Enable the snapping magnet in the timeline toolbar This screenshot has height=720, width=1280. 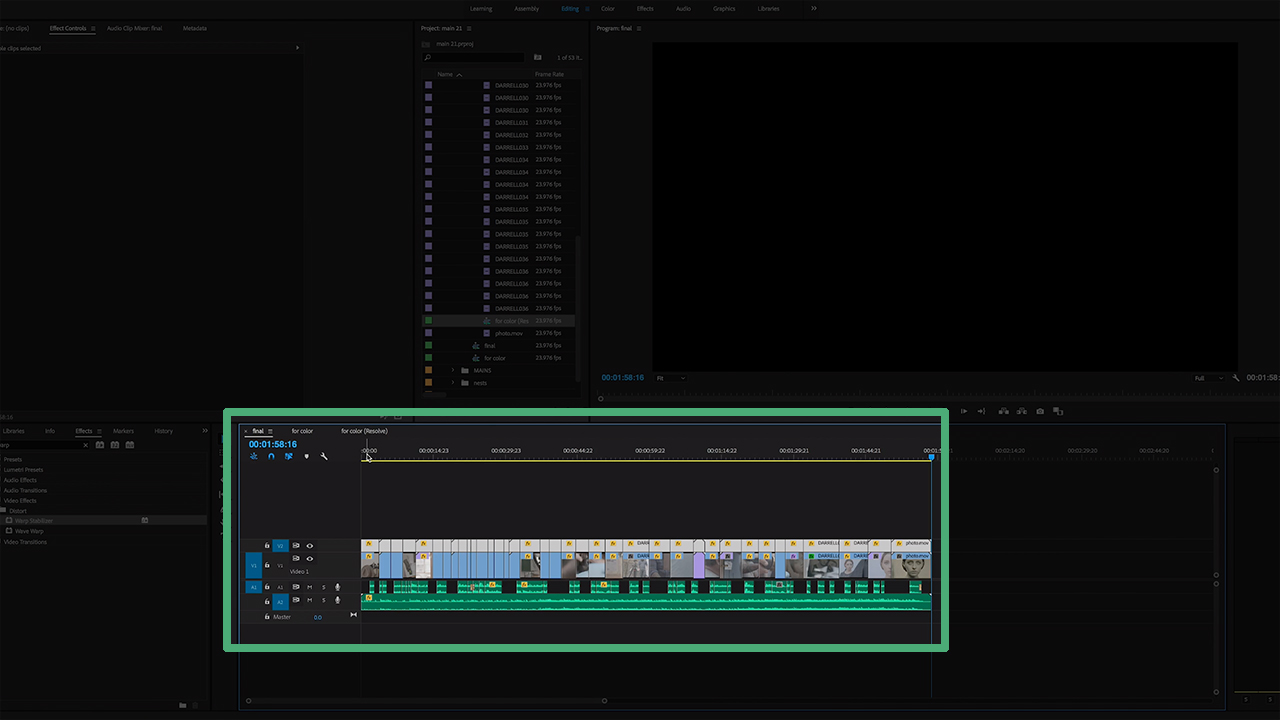point(270,456)
